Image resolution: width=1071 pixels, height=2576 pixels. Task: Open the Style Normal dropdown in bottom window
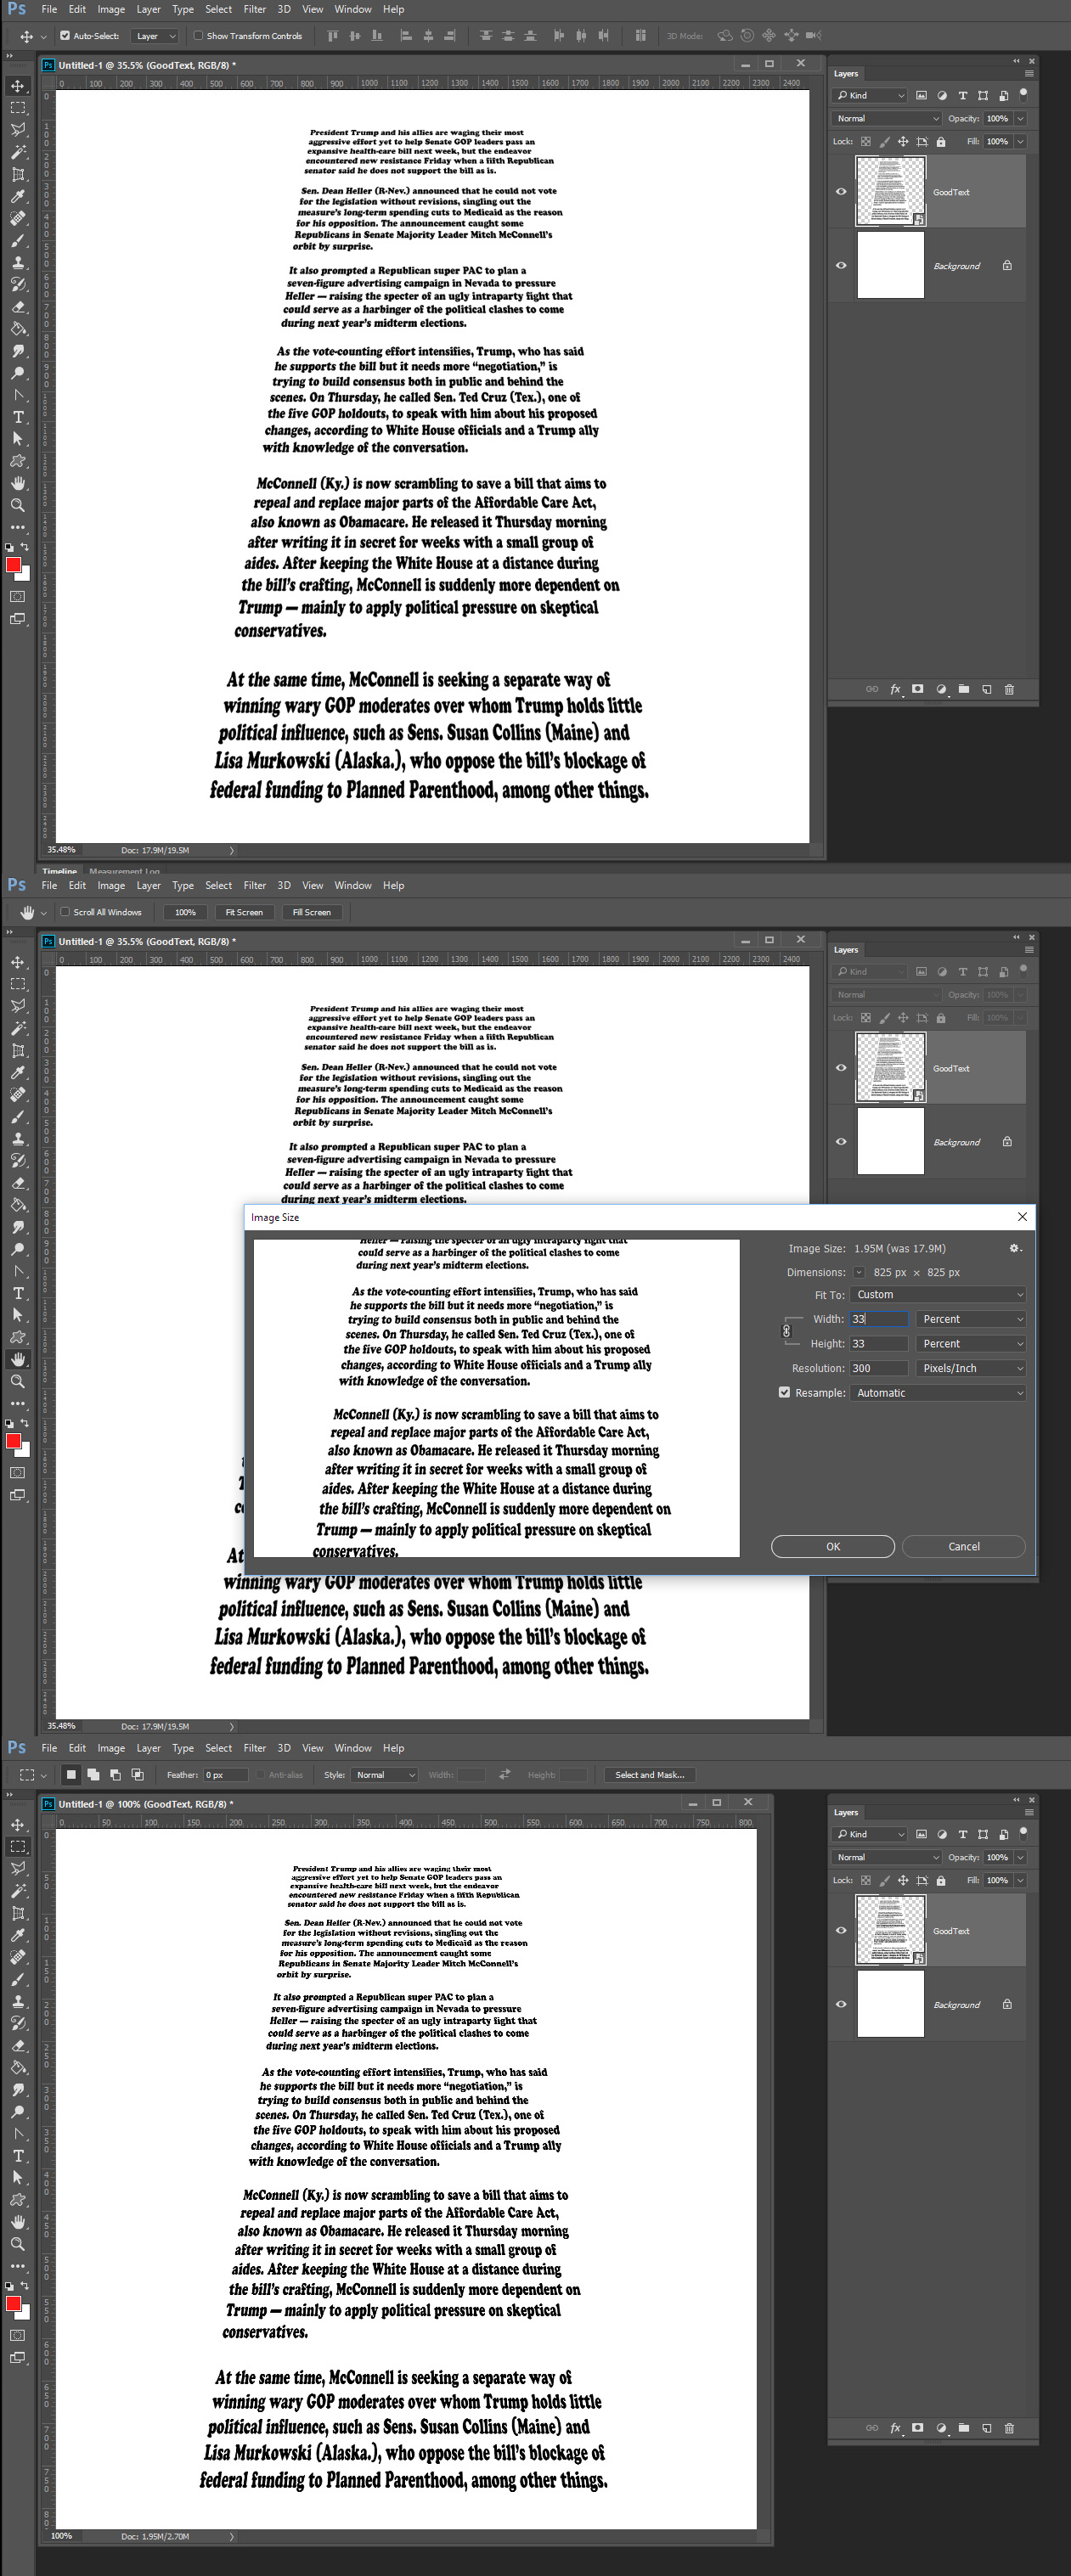[384, 1775]
